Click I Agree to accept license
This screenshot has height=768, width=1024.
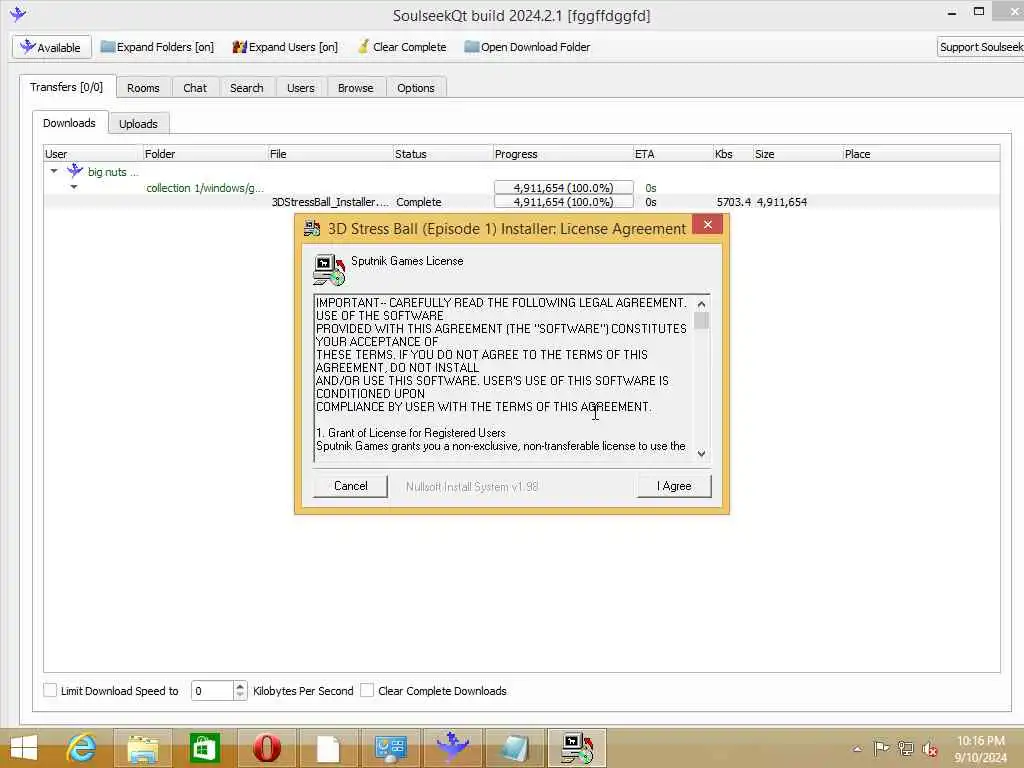coord(674,486)
